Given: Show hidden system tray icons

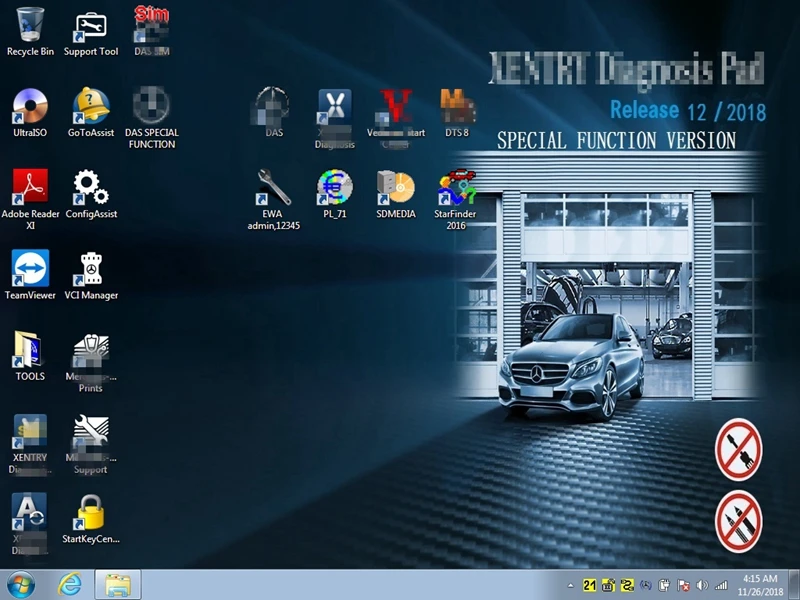Looking at the screenshot, I should (x=571, y=585).
